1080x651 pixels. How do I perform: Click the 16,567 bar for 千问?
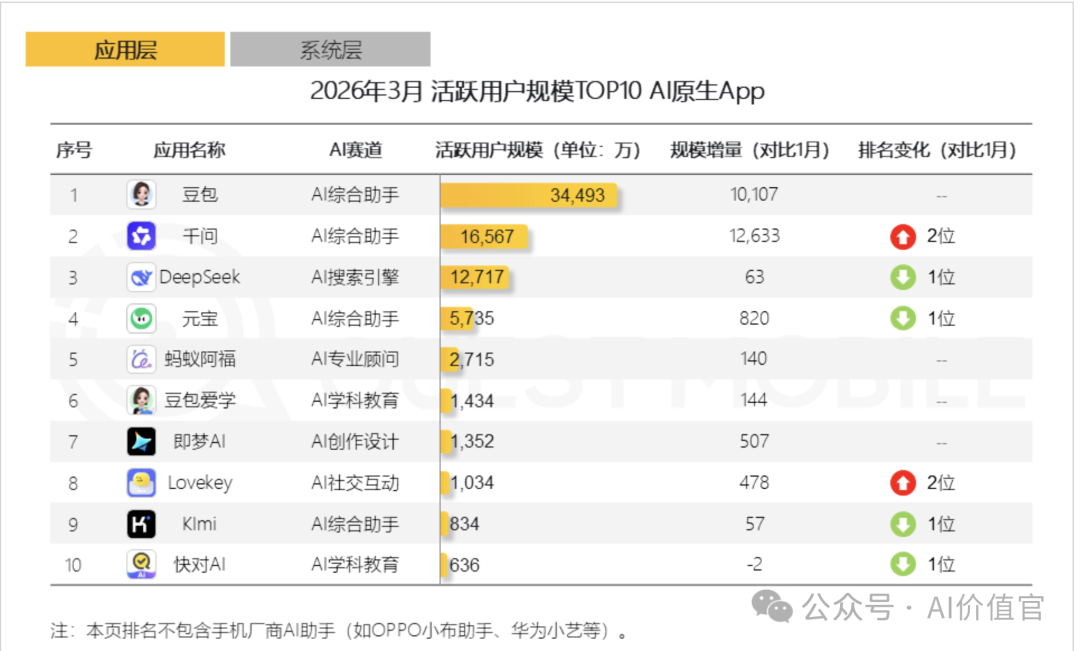point(484,236)
